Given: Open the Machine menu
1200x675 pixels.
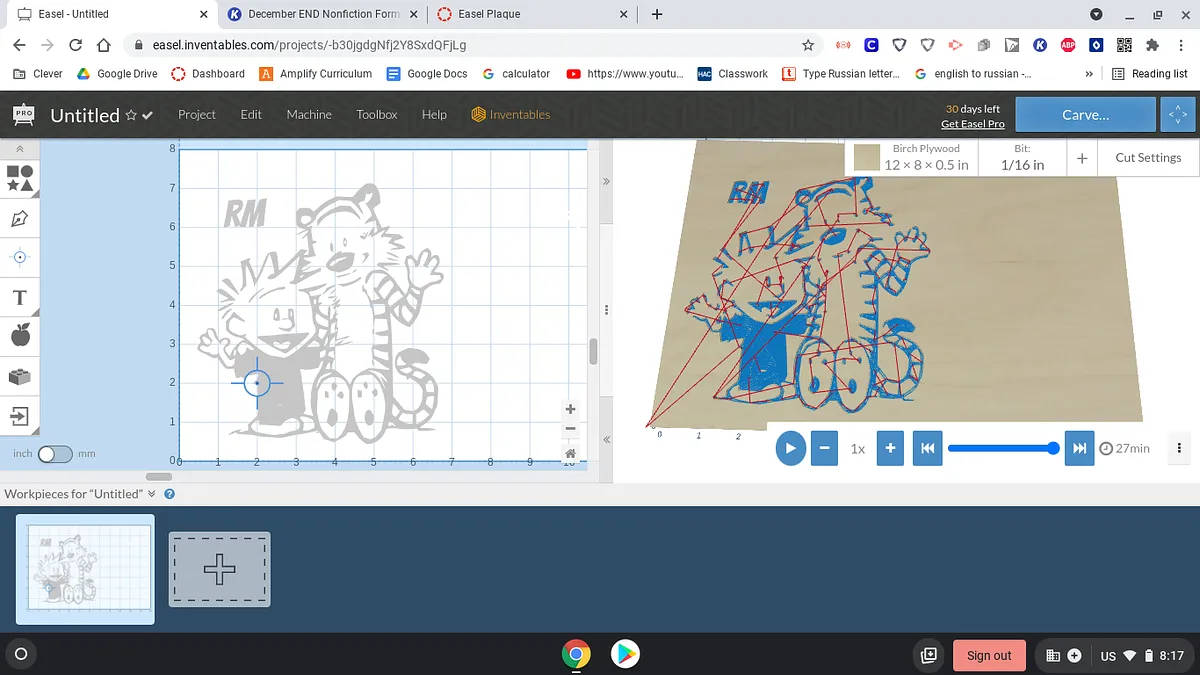Looking at the screenshot, I should tap(309, 114).
